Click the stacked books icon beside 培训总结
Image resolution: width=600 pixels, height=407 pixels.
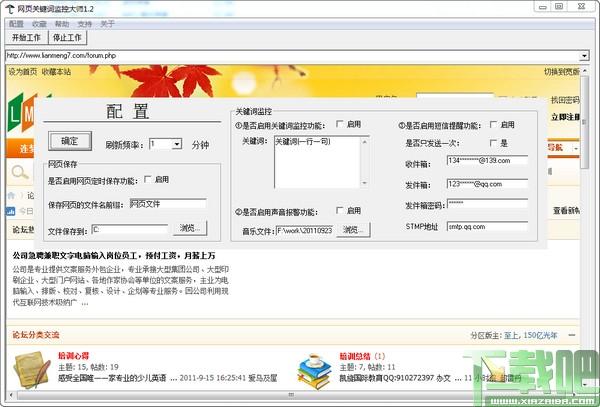(315, 371)
